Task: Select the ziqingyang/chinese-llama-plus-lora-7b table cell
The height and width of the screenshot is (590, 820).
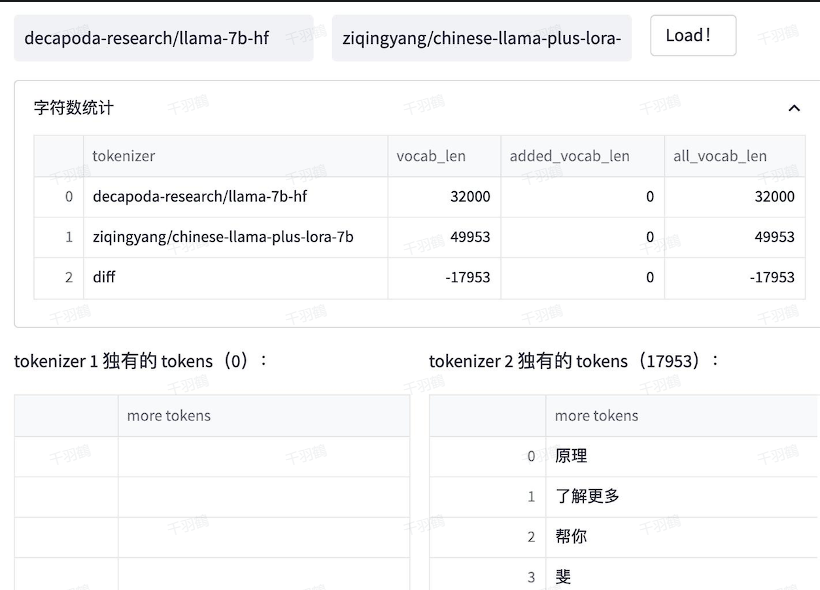Action: (x=235, y=237)
